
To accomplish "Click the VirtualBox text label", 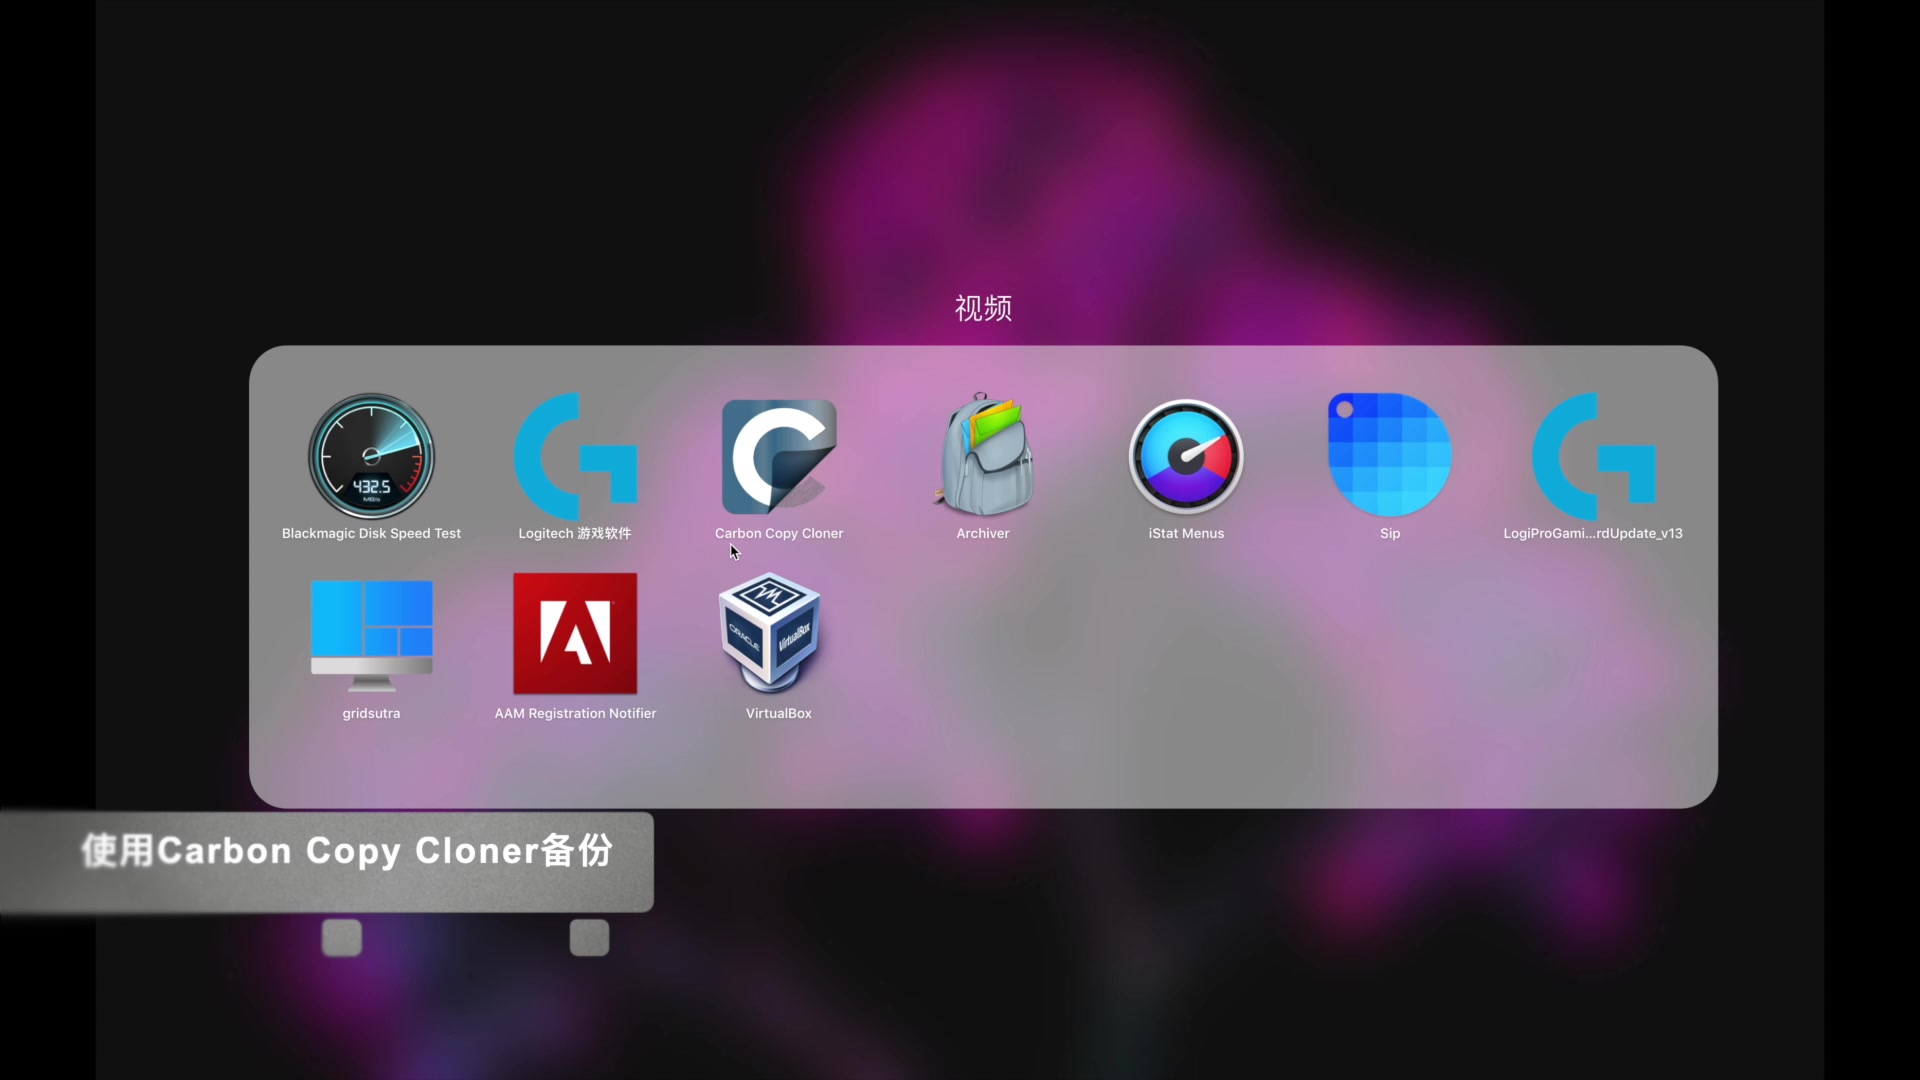I will tap(778, 713).
